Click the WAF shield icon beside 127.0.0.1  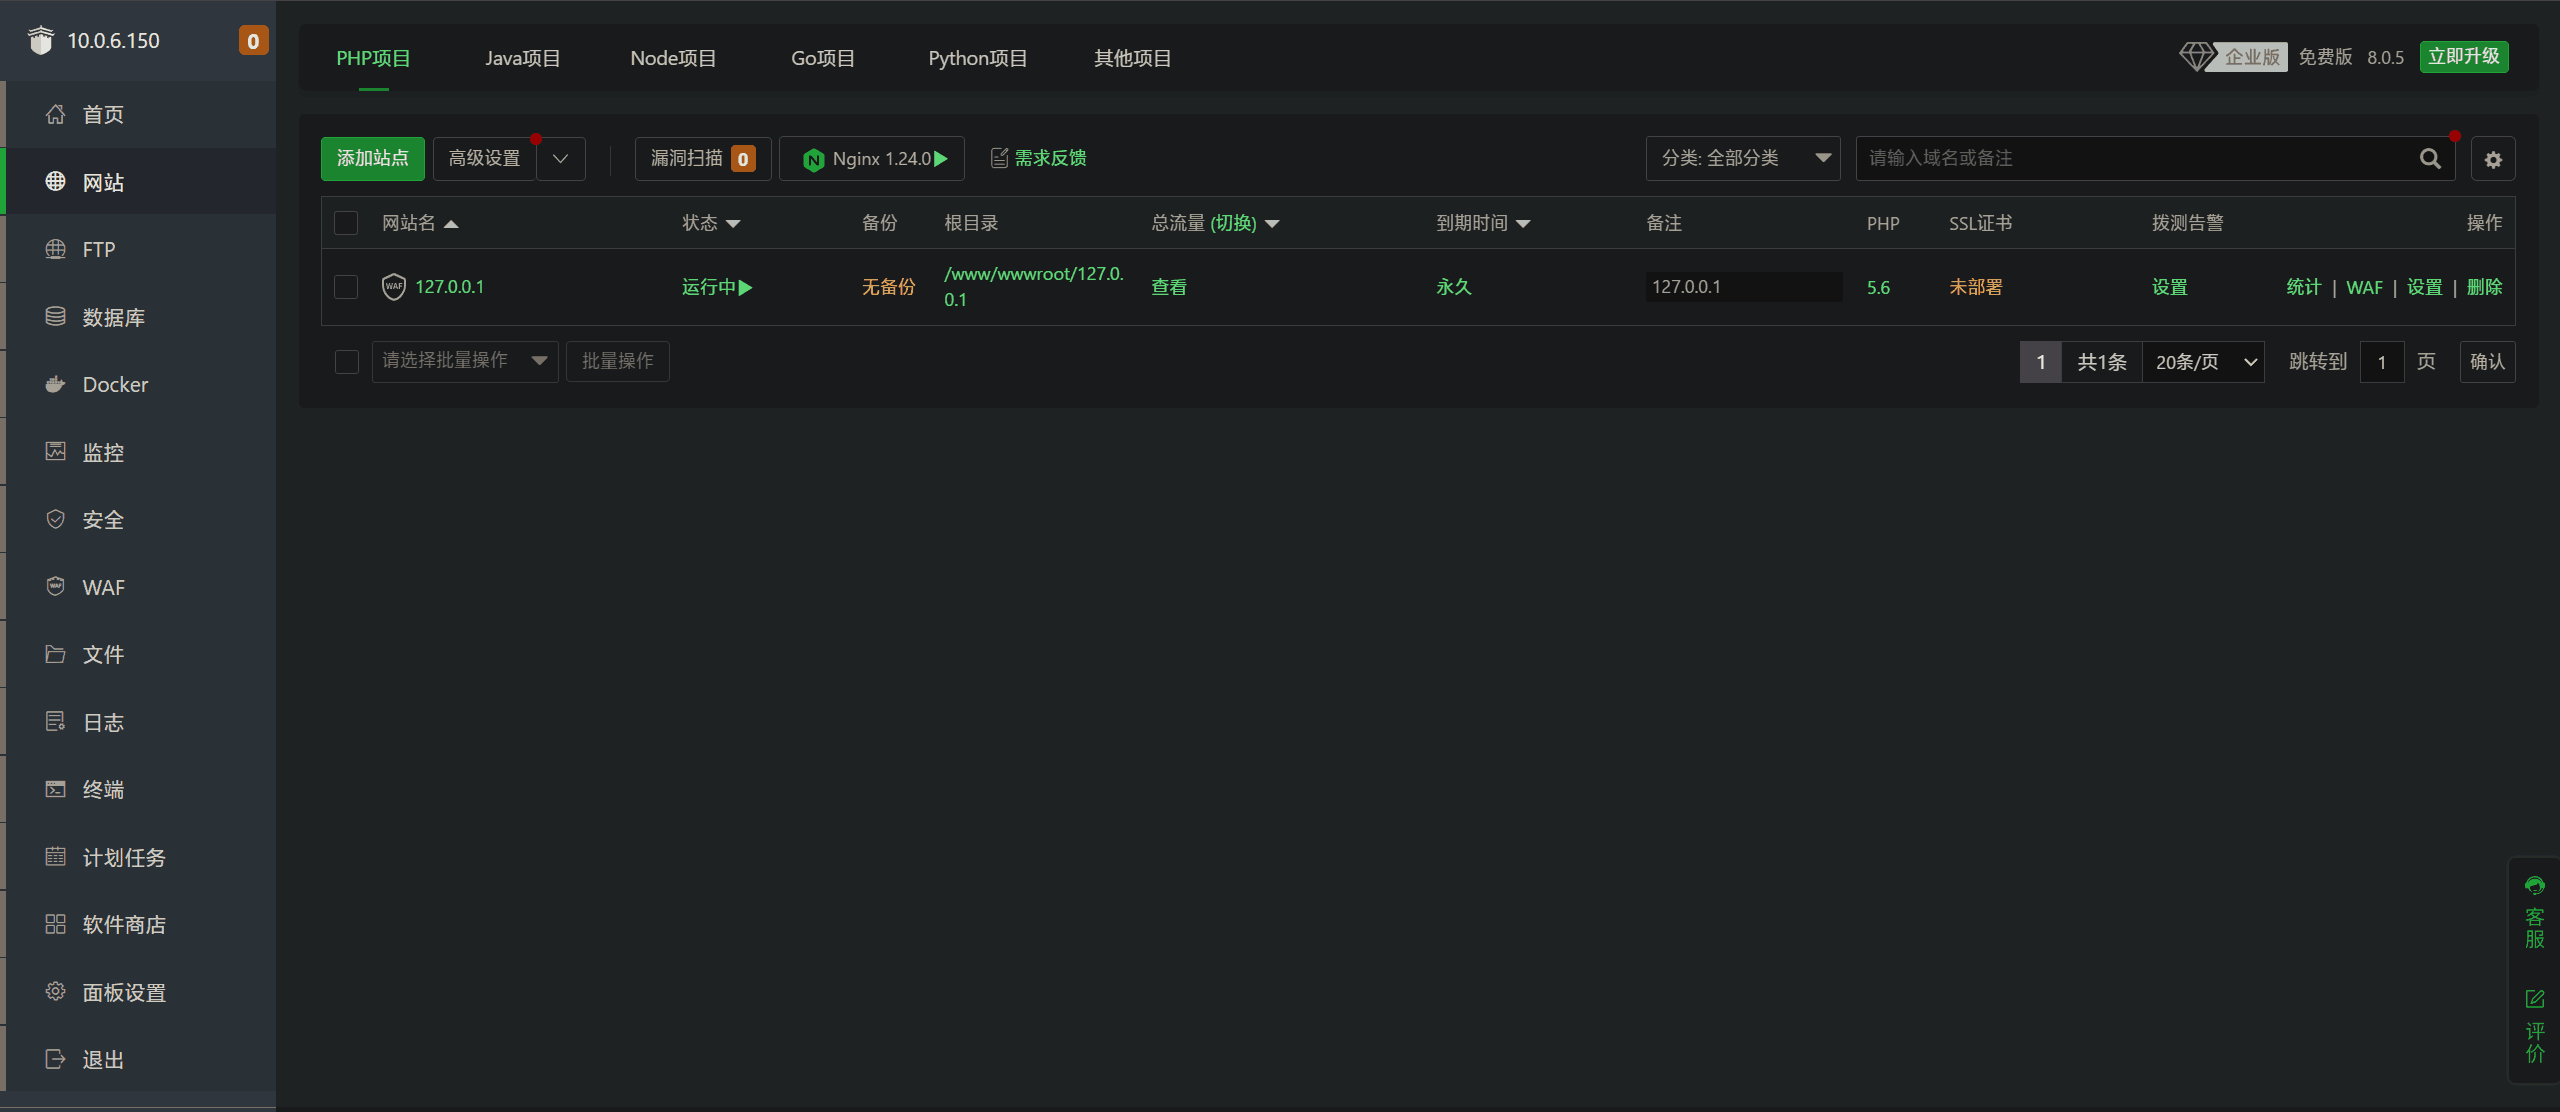click(394, 287)
